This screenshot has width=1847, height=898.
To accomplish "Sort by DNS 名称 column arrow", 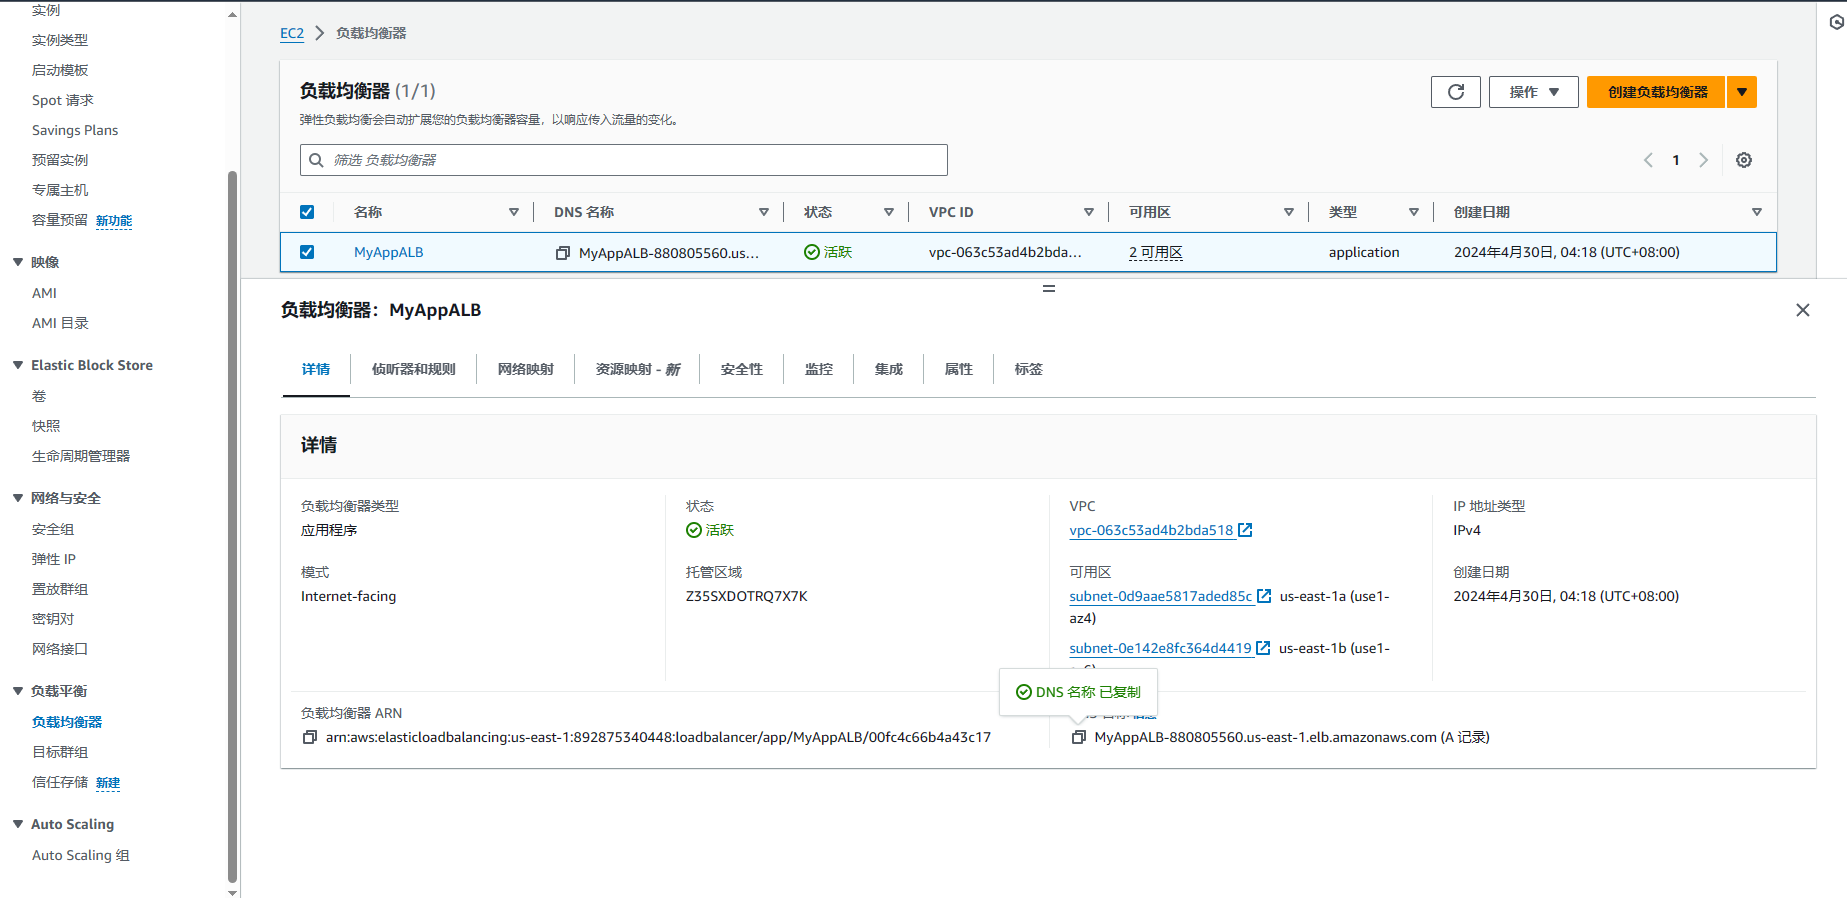I will (x=764, y=212).
